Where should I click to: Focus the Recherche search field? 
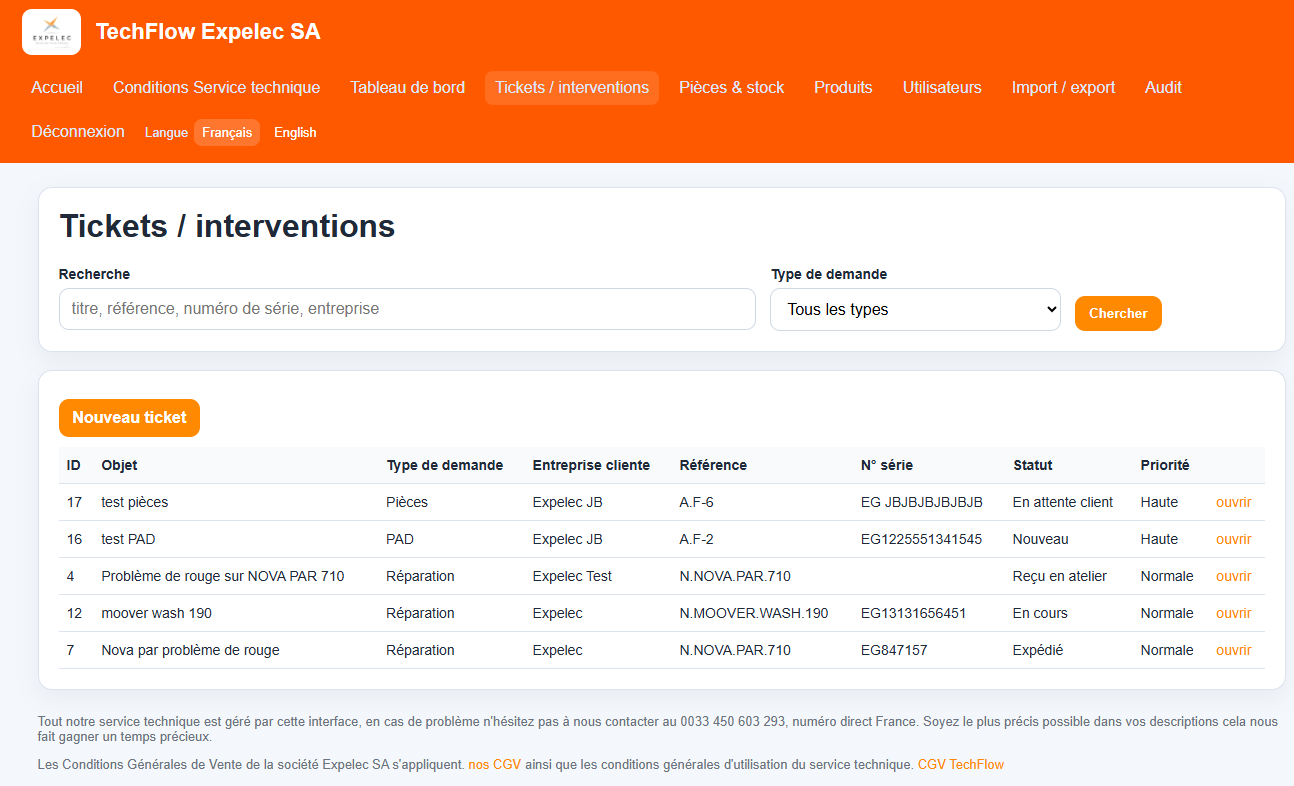coord(407,309)
